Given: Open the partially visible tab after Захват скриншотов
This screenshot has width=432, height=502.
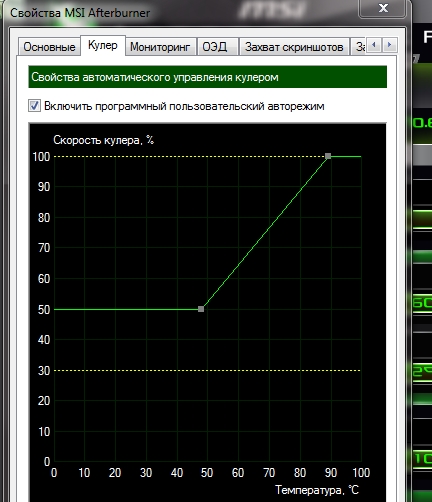Looking at the screenshot, I should 359,47.
